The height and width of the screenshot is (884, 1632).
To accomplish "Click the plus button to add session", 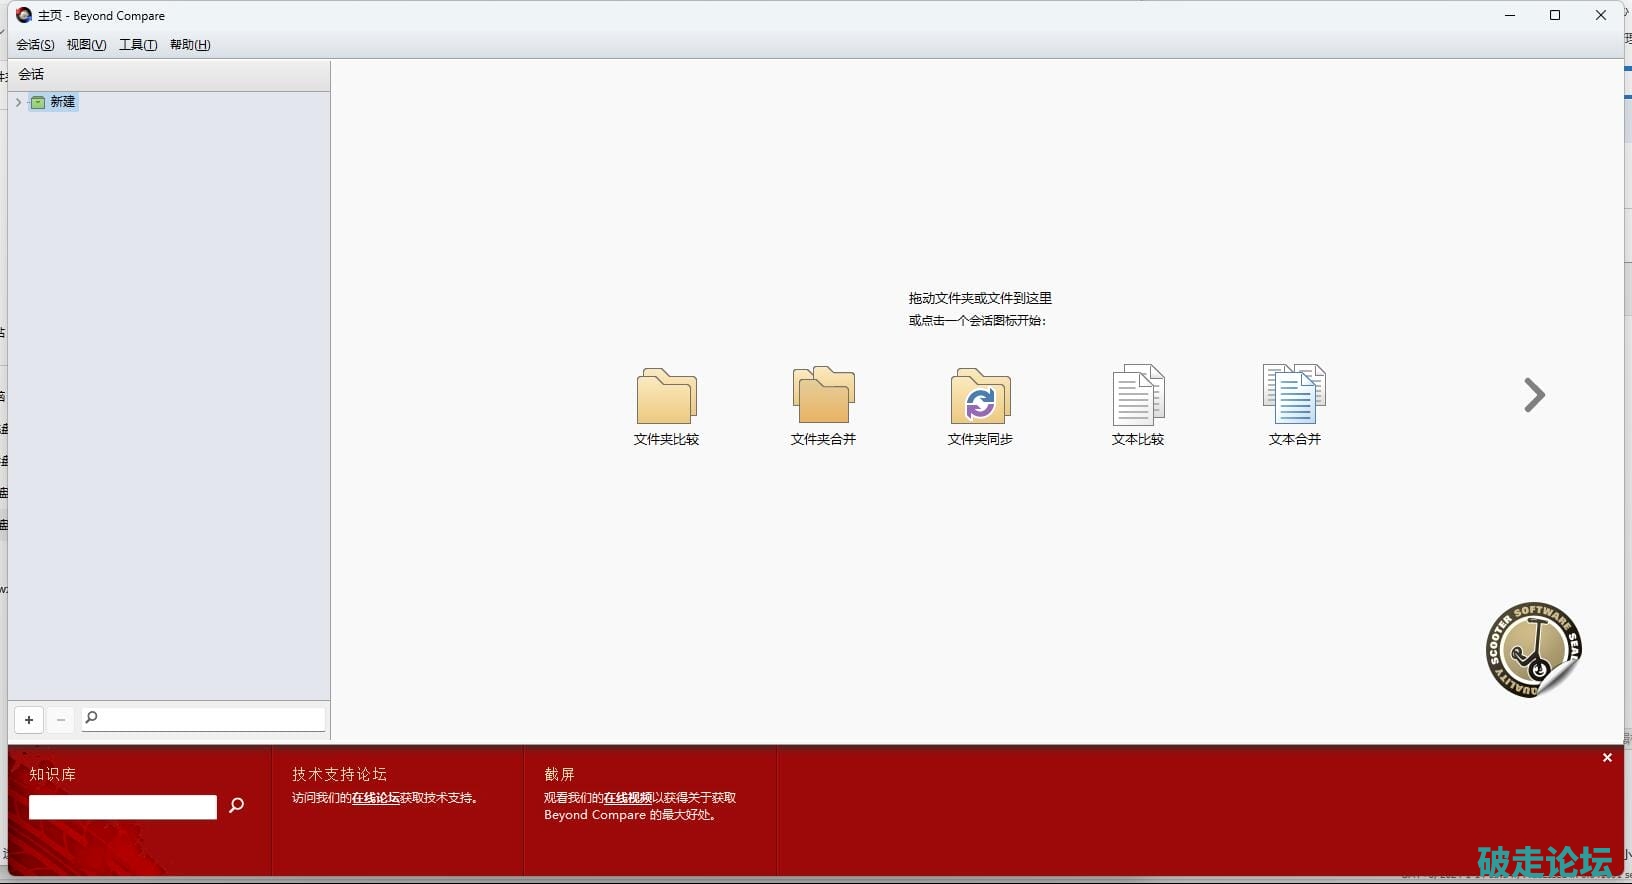I will (x=29, y=720).
